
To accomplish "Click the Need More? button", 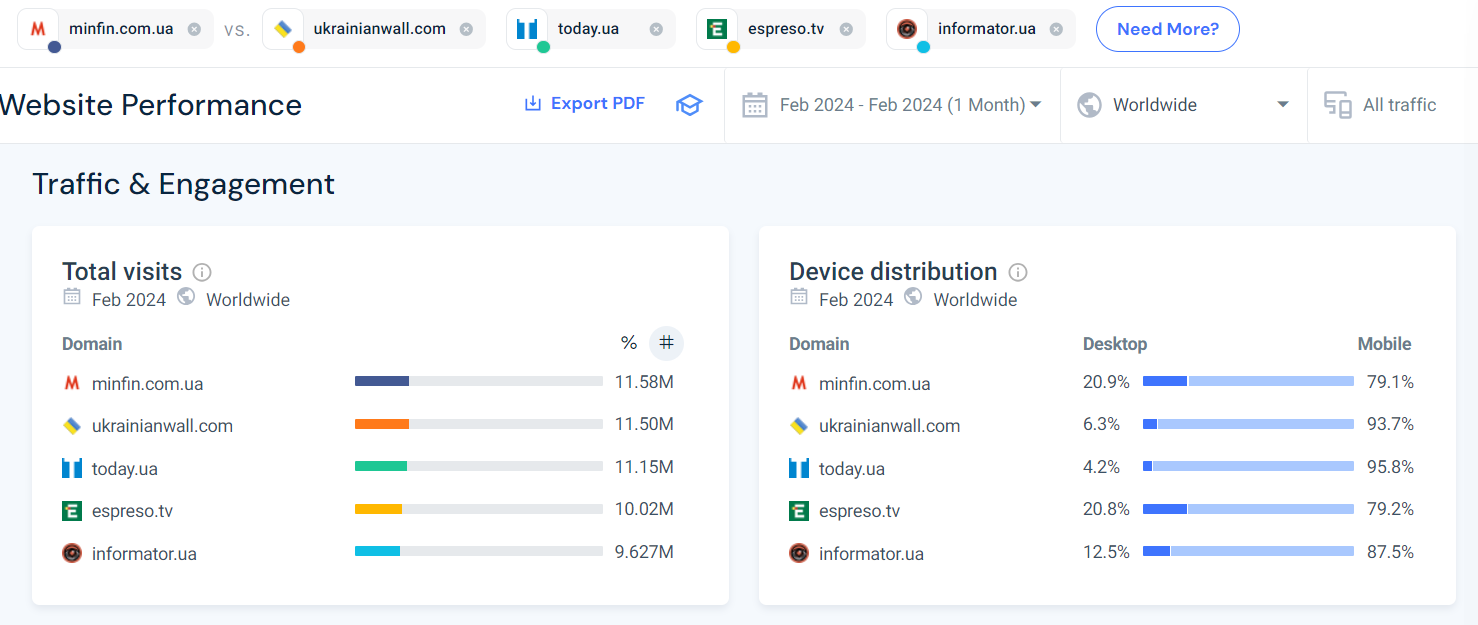I will pyautogui.click(x=1167, y=29).
